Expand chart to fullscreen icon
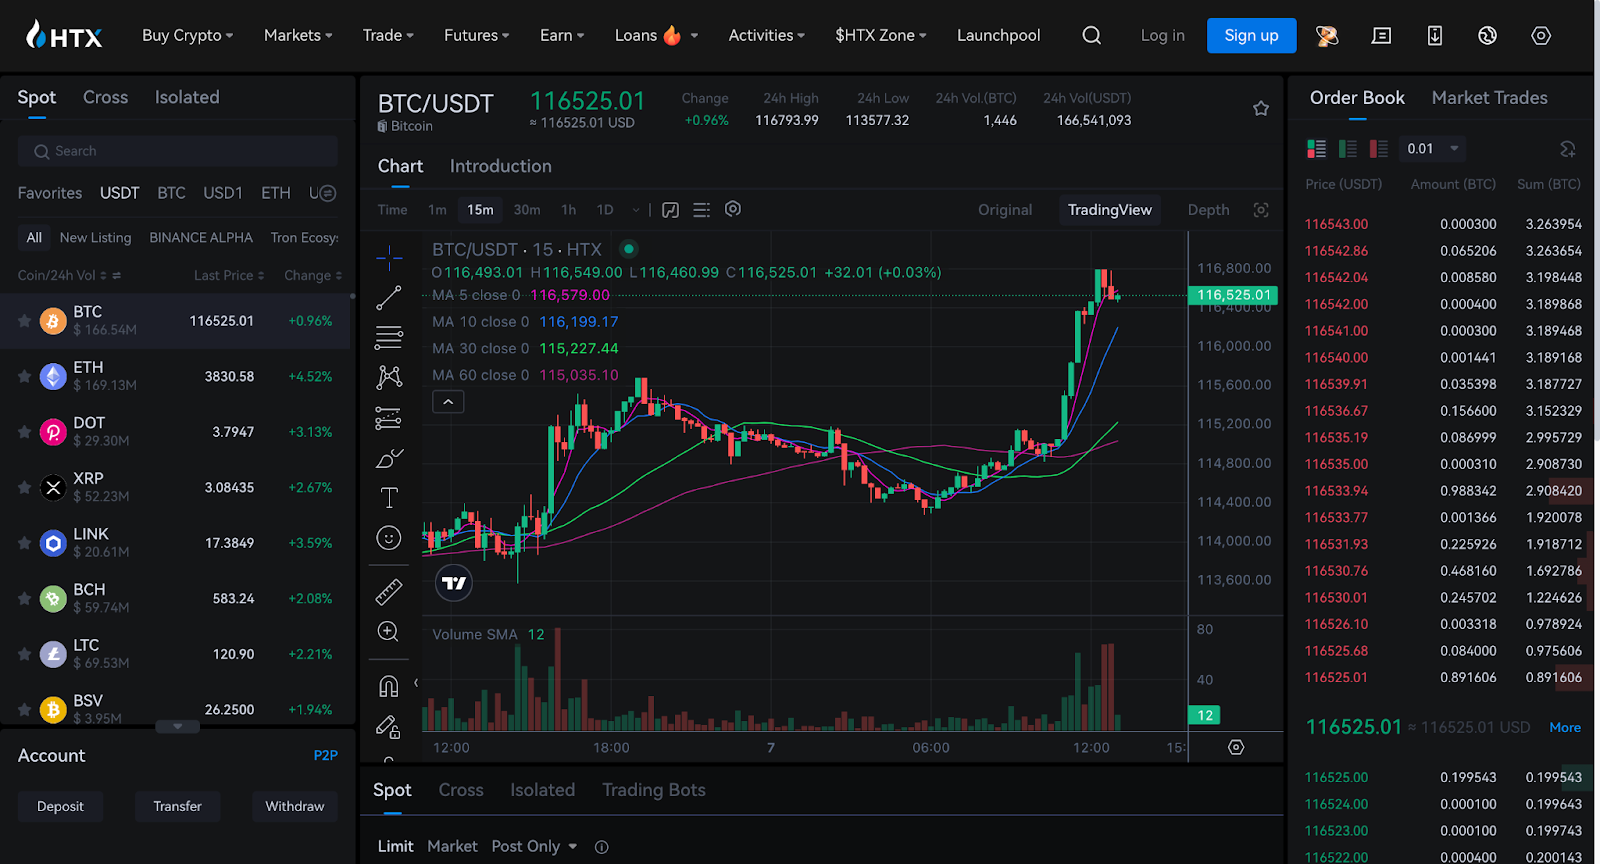 click(x=1261, y=210)
